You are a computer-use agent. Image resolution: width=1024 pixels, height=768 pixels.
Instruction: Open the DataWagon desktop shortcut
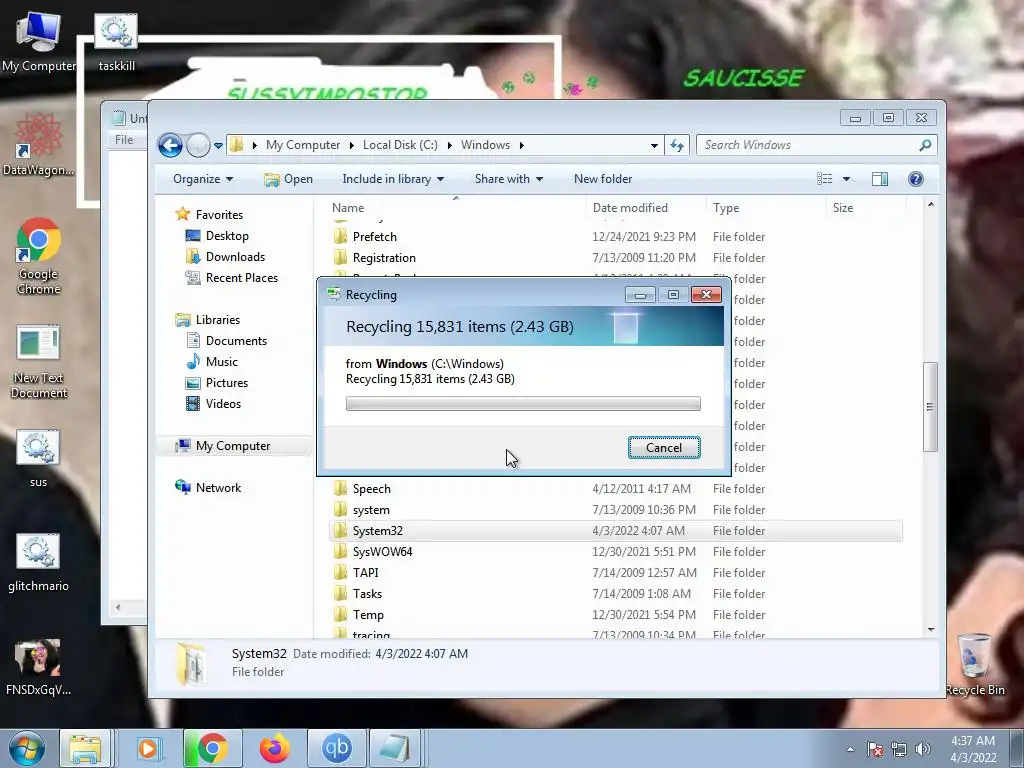(38, 145)
